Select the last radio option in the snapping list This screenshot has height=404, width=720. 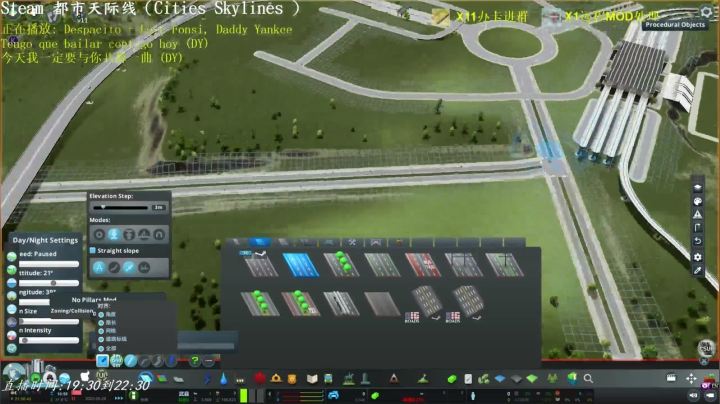coord(101,348)
